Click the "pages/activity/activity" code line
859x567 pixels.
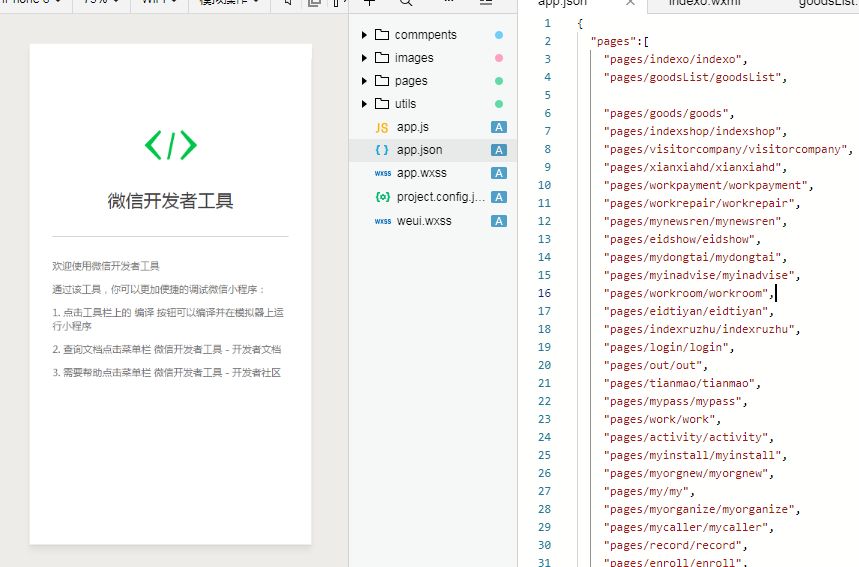pyautogui.click(x=689, y=438)
